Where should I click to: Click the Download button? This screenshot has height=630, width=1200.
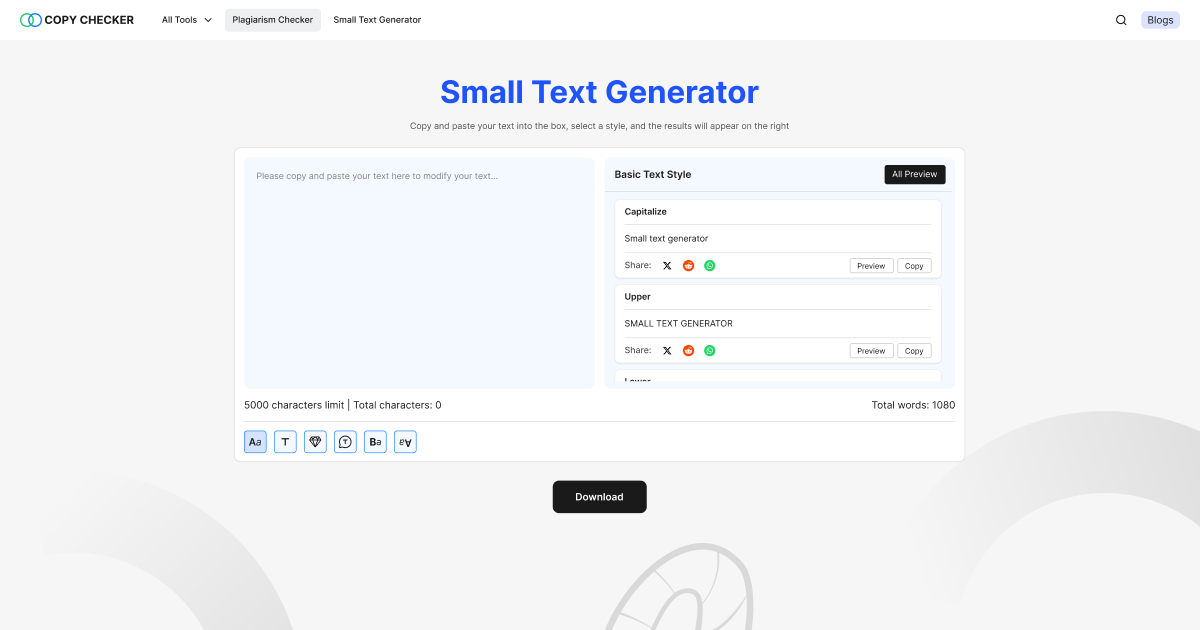point(599,496)
